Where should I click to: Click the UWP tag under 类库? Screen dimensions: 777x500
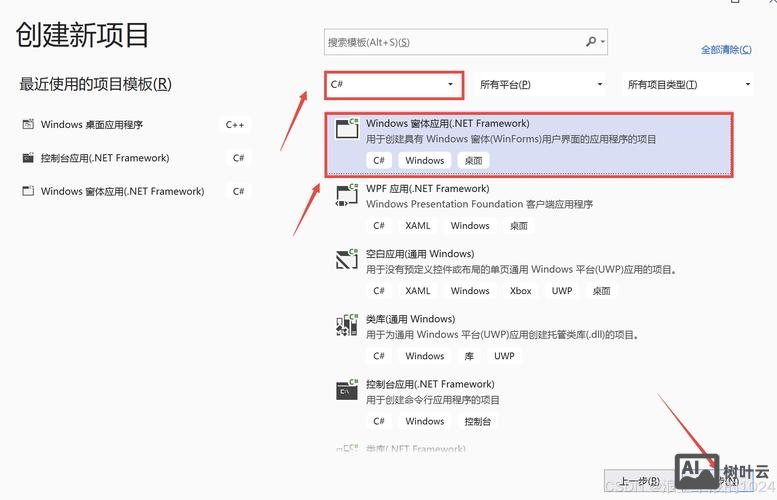[x=504, y=356]
